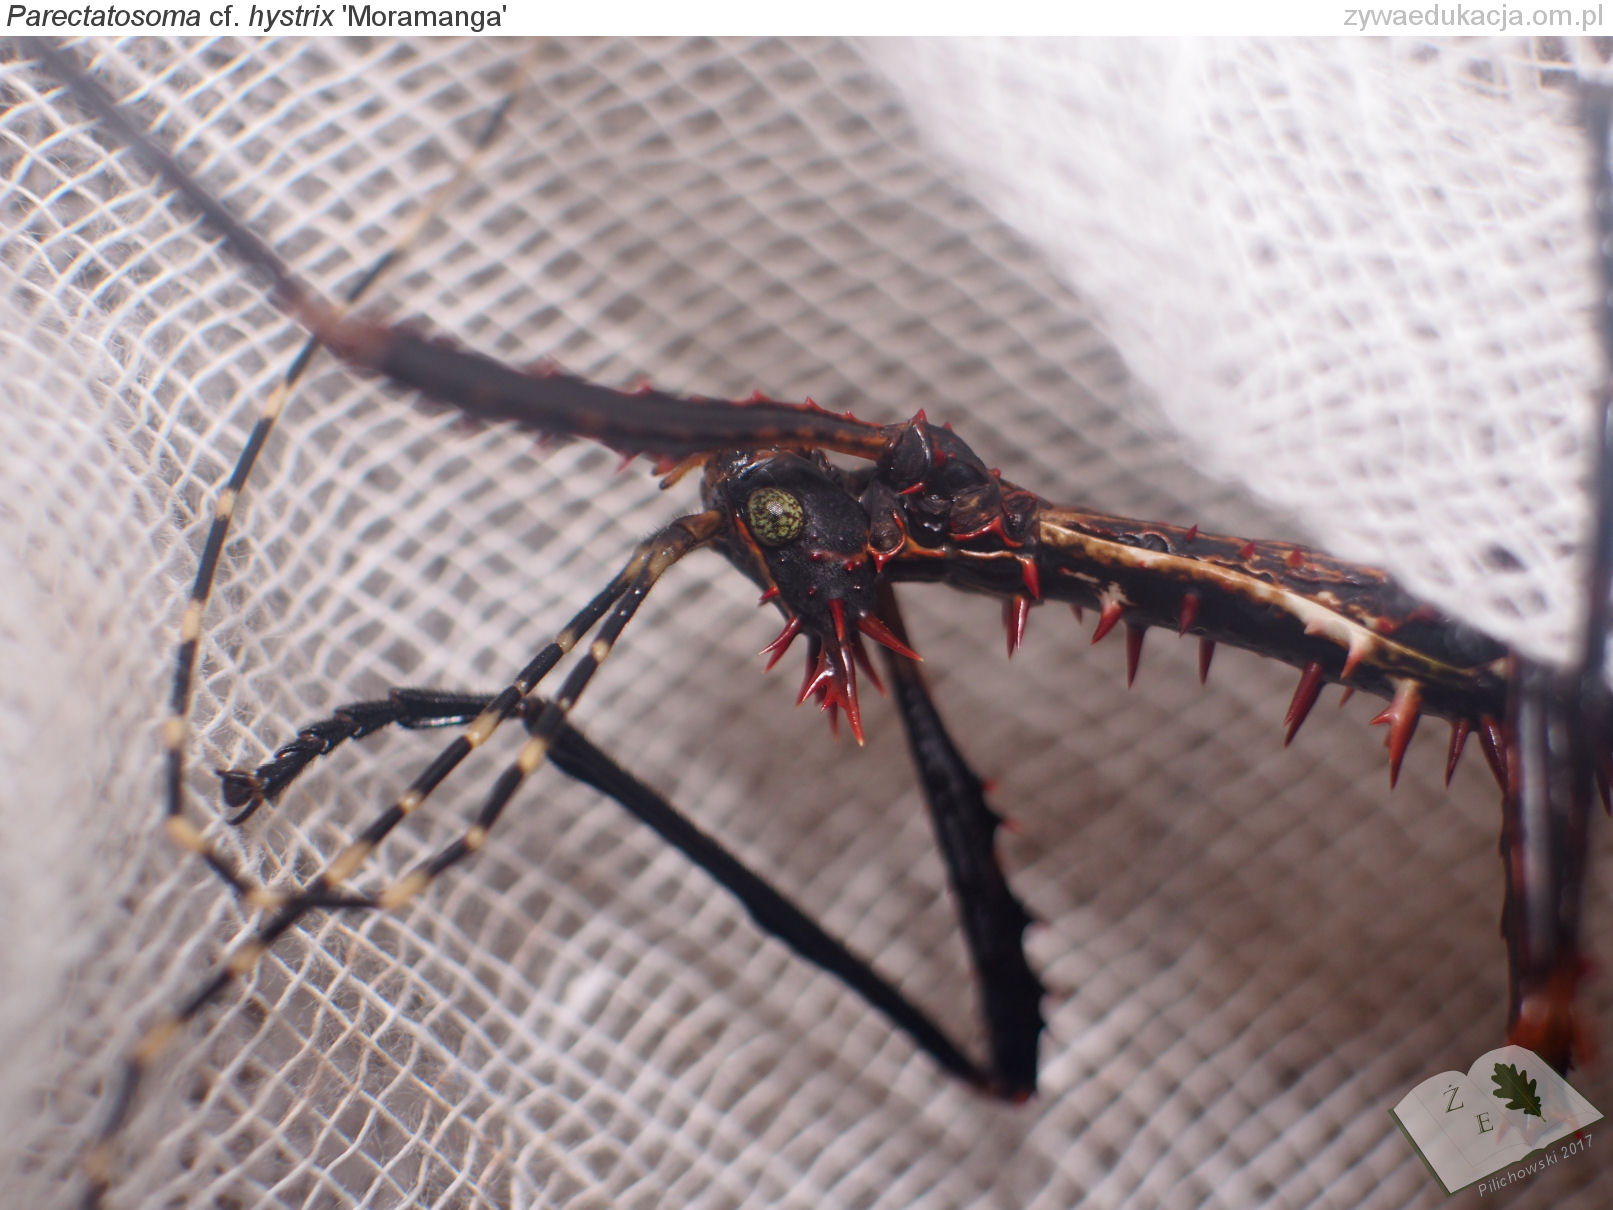This screenshot has height=1210, width=1613.
Task: Click the Parectatosoma genus name in title
Action: 103,17
